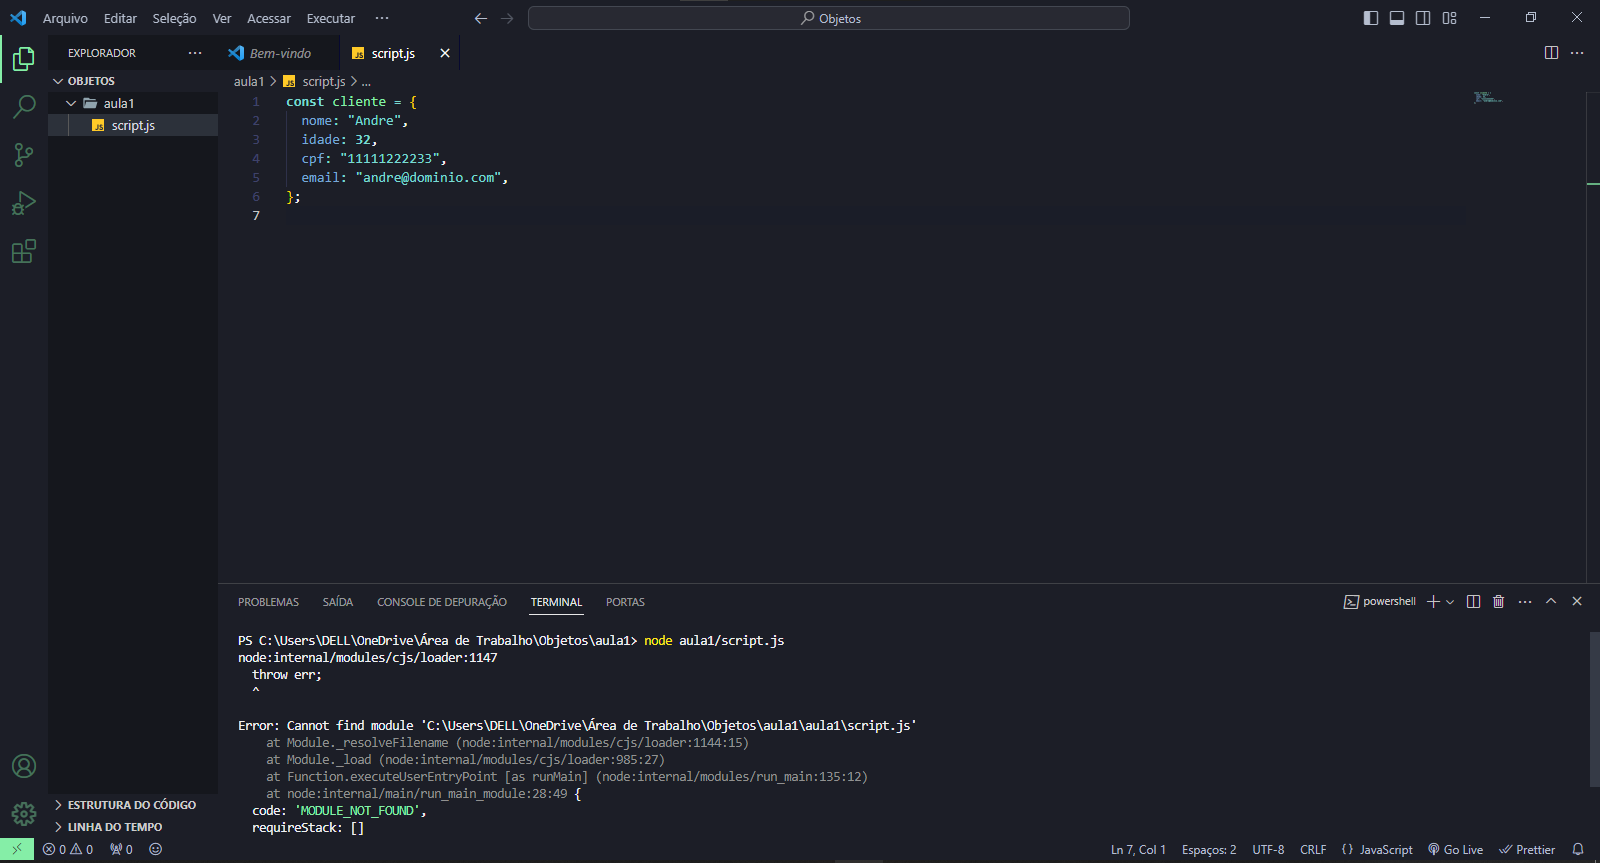The image size is (1600, 863).
Task: Click the Objetos command center search box
Action: (x=829, y=18)
